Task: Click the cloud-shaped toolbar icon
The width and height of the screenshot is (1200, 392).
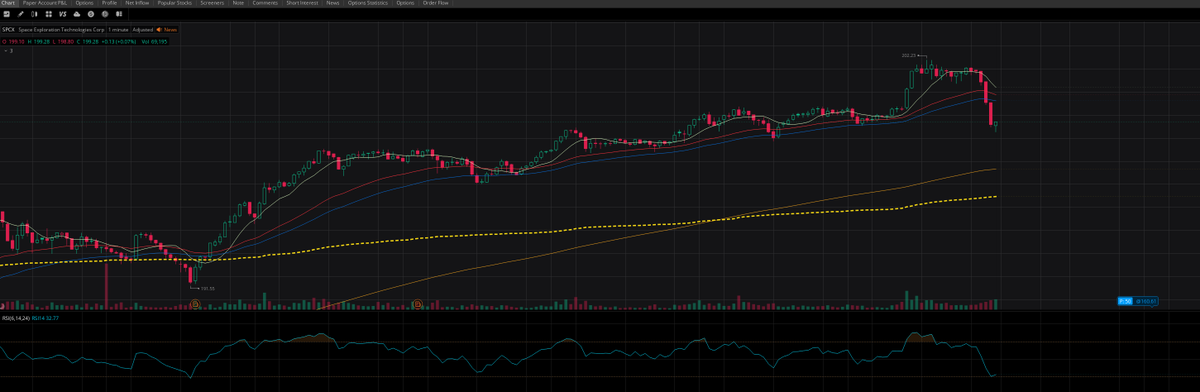Action: click(x=77, y=15)
